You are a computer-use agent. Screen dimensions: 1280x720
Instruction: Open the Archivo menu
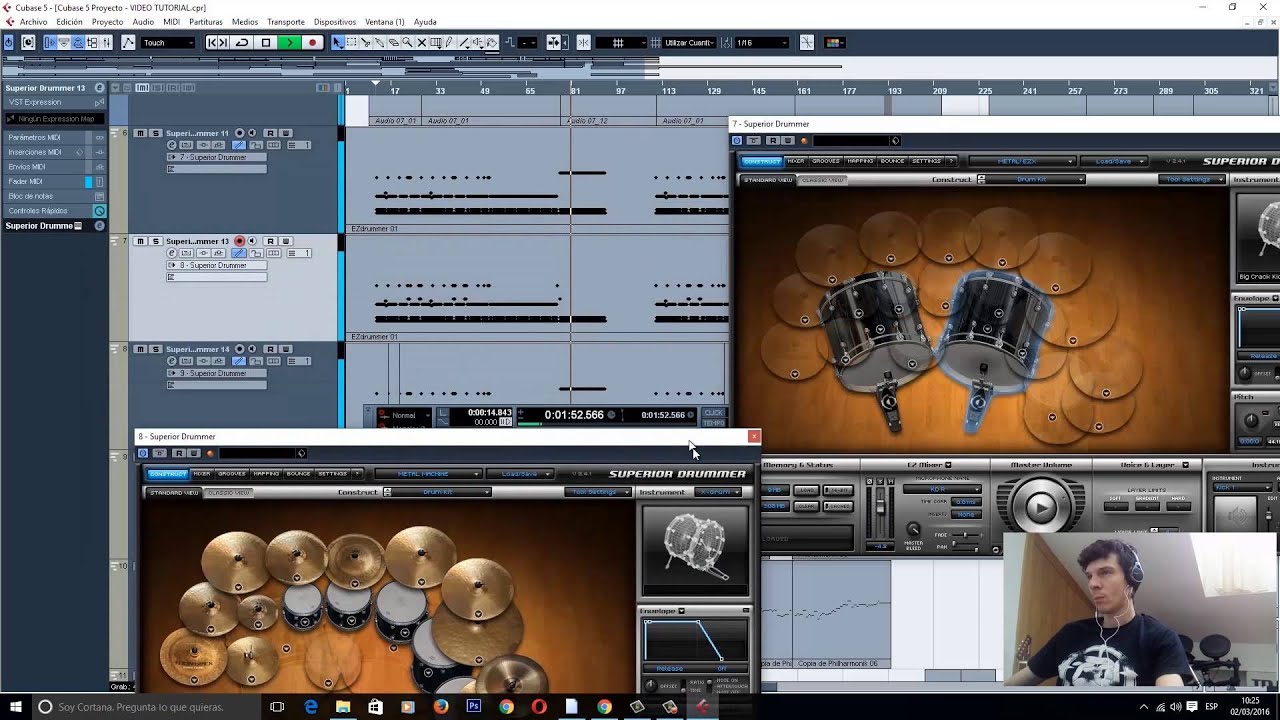(x=33, y=22)
